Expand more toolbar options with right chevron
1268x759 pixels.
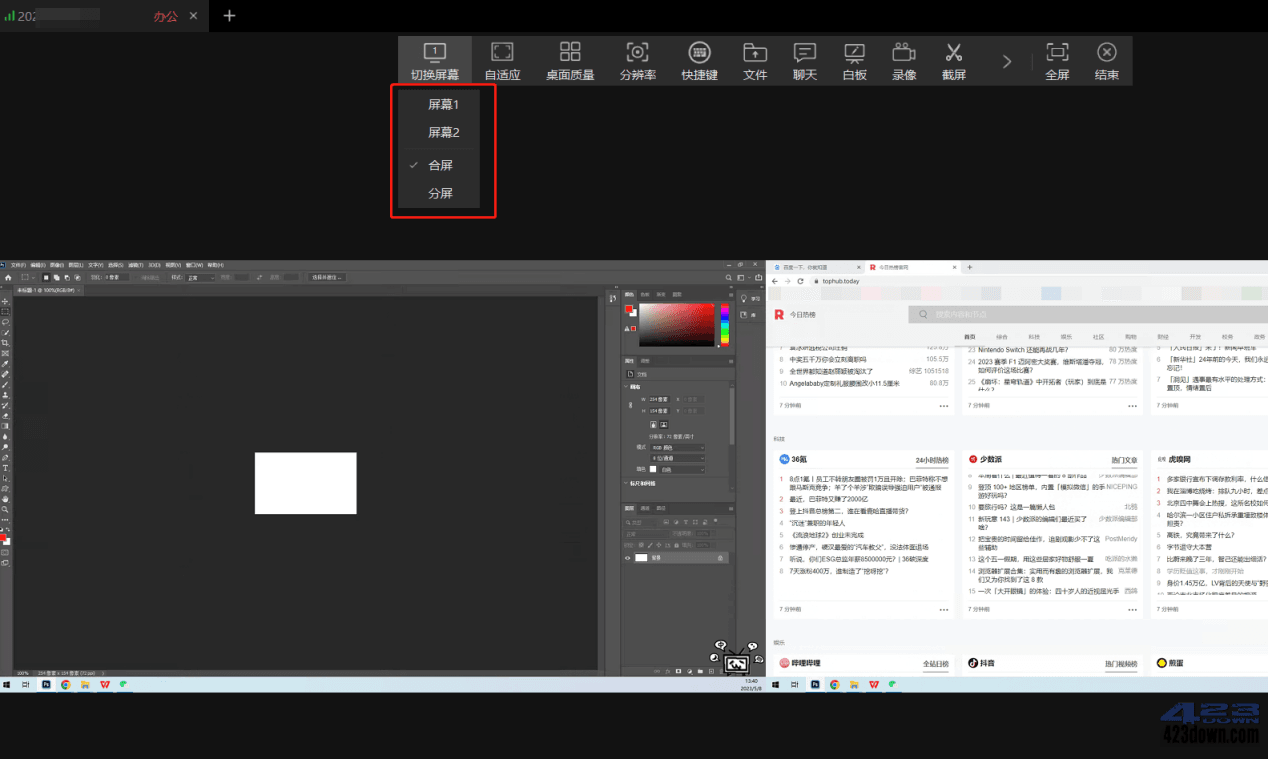click(1006, 61)
